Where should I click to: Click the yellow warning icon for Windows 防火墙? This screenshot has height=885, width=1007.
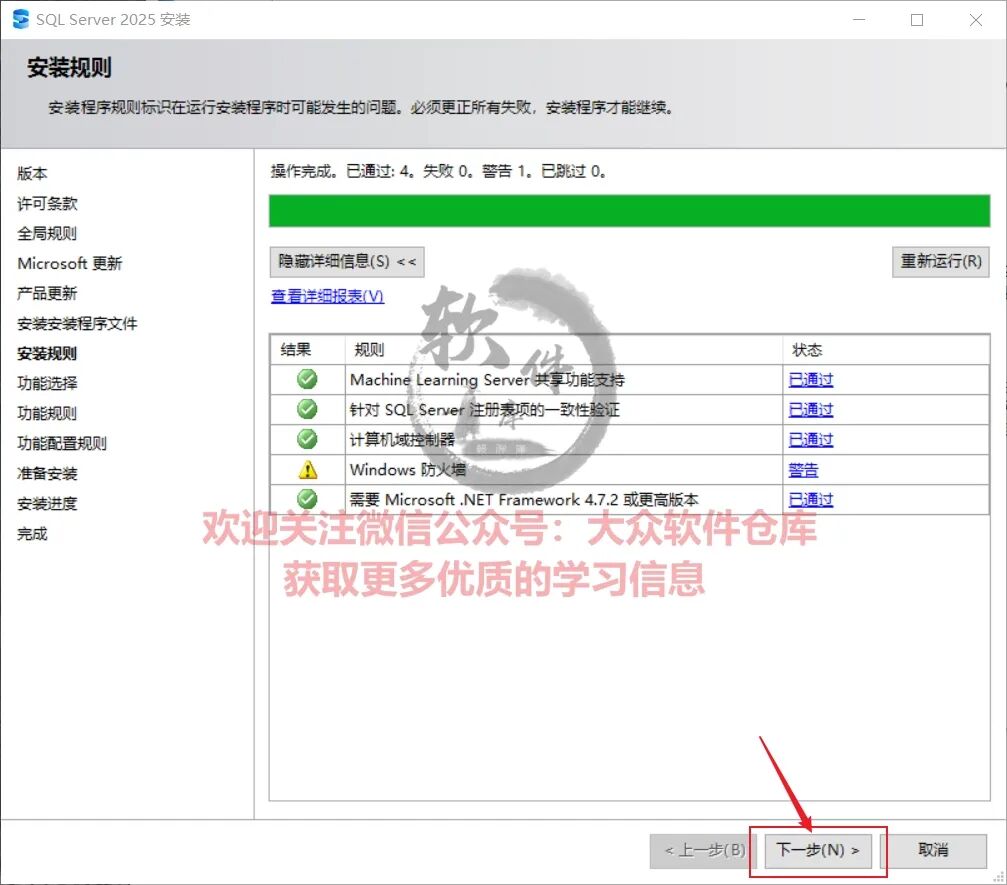(308, 469)
